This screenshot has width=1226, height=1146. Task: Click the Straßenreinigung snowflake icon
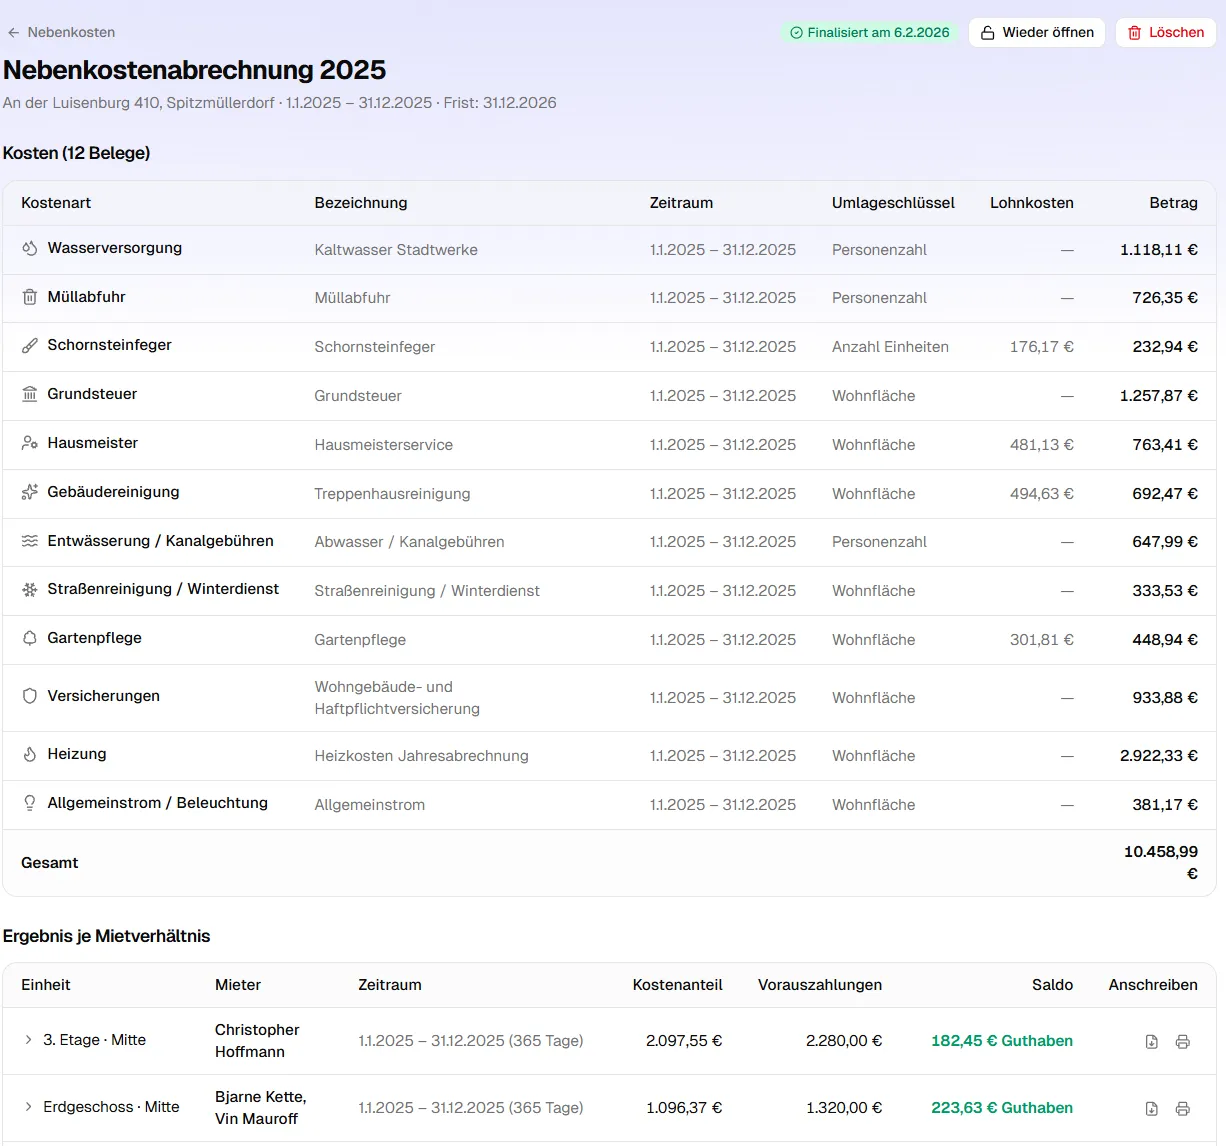click(30, 590)
